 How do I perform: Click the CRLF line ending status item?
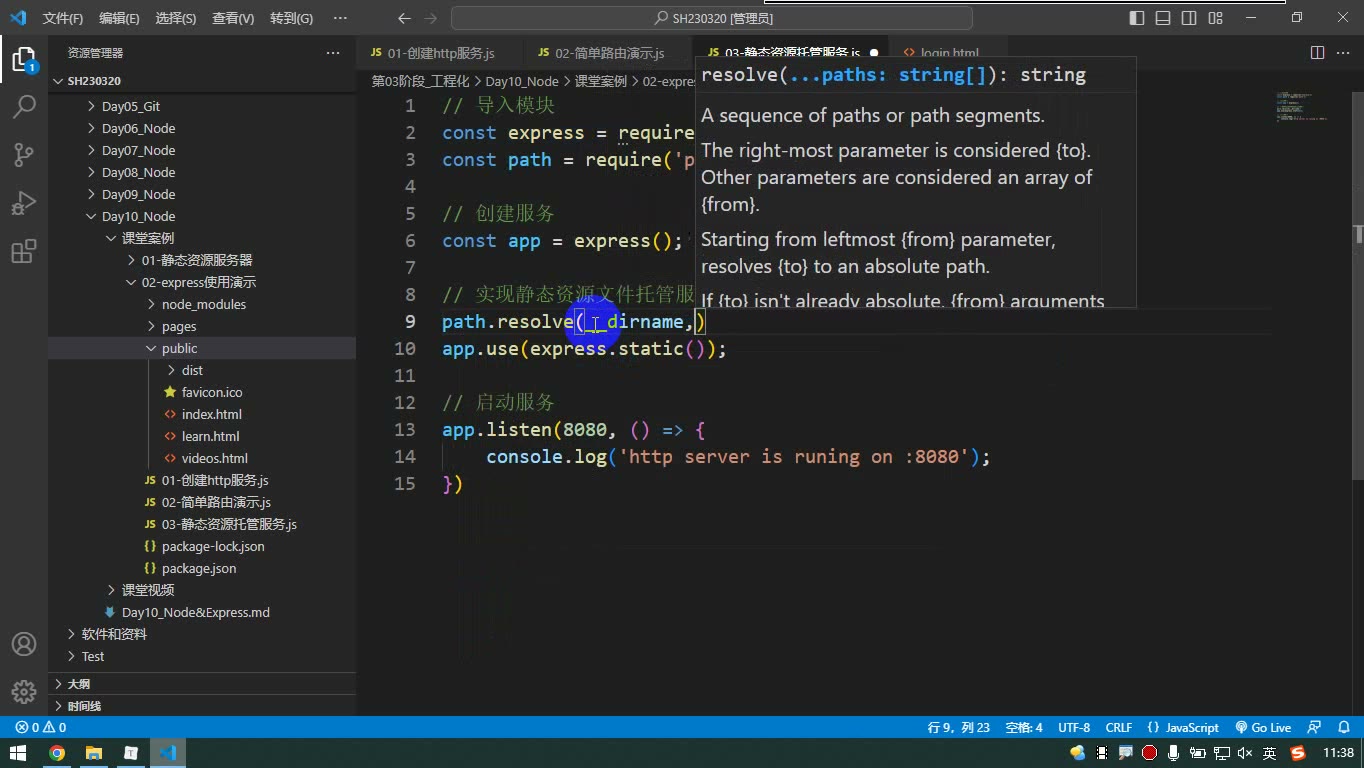point(1119,728)
